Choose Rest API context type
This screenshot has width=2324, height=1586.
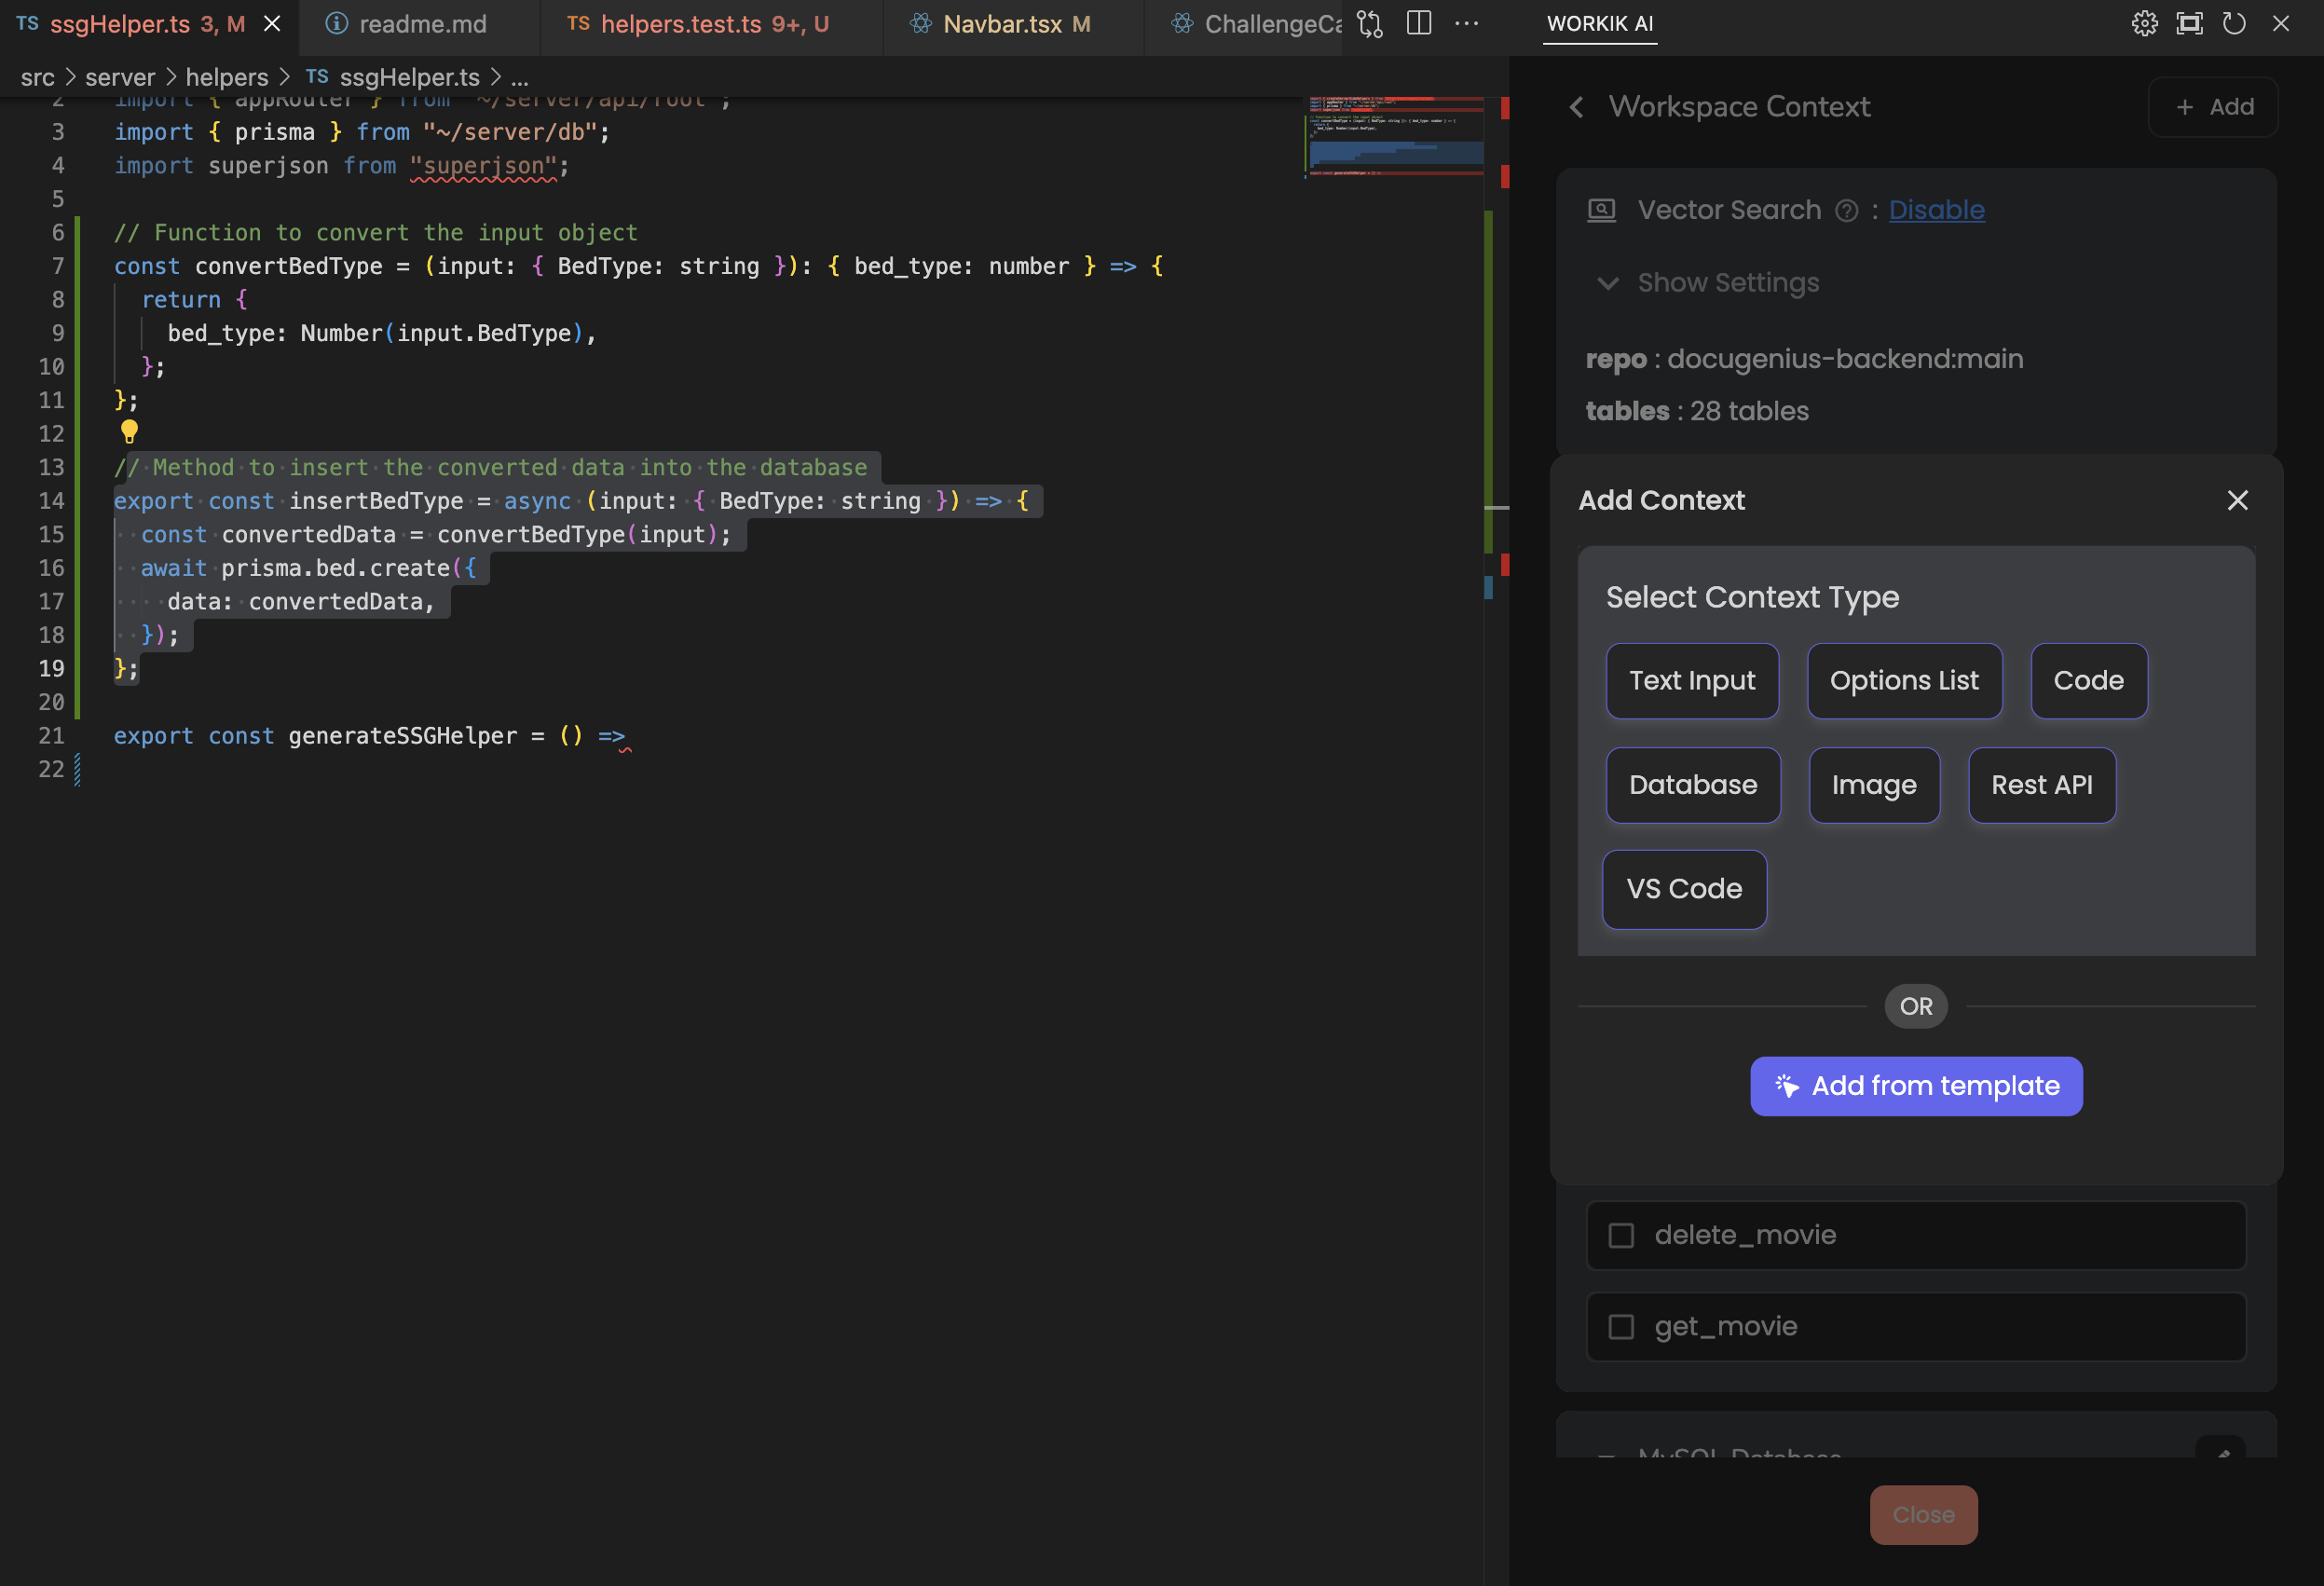coord(2041,785)
